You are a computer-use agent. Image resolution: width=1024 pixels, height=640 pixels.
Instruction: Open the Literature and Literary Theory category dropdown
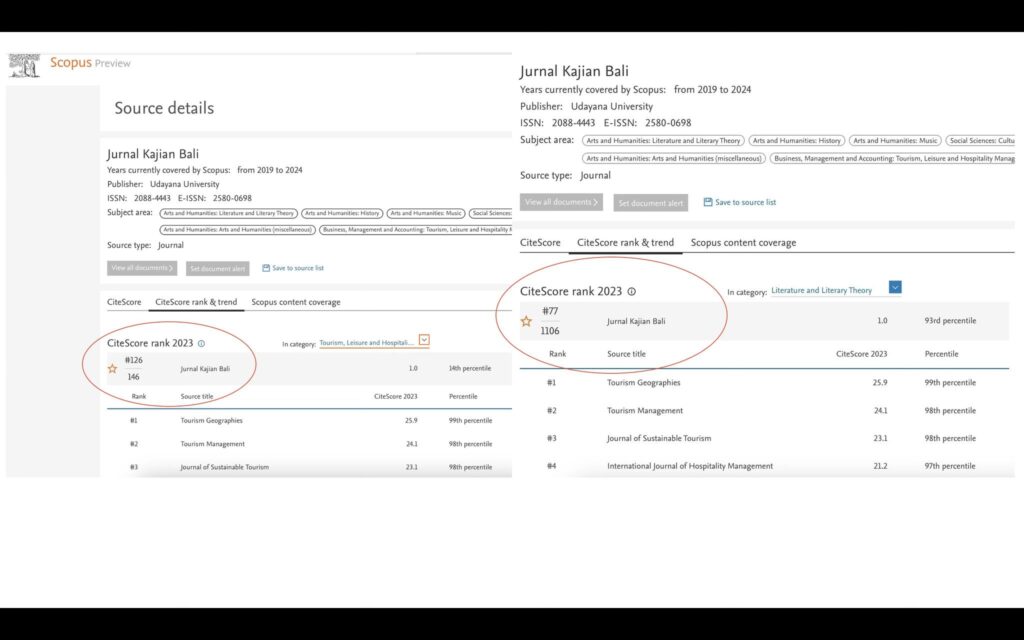pyautogui.click(x=895, y=287)
